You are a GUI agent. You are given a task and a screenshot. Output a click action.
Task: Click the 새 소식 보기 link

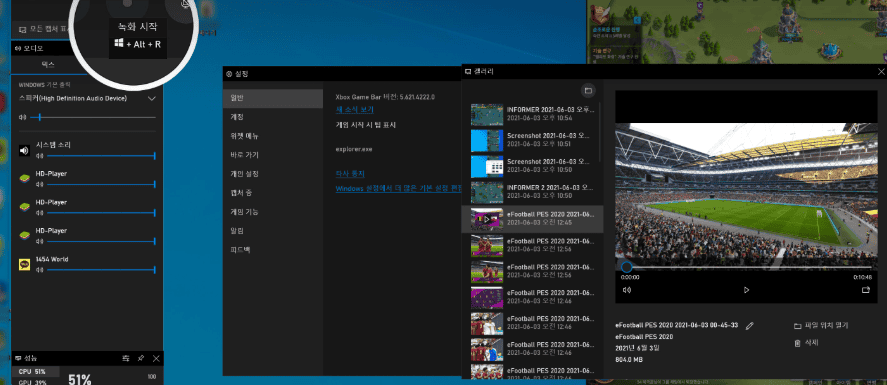354,110
